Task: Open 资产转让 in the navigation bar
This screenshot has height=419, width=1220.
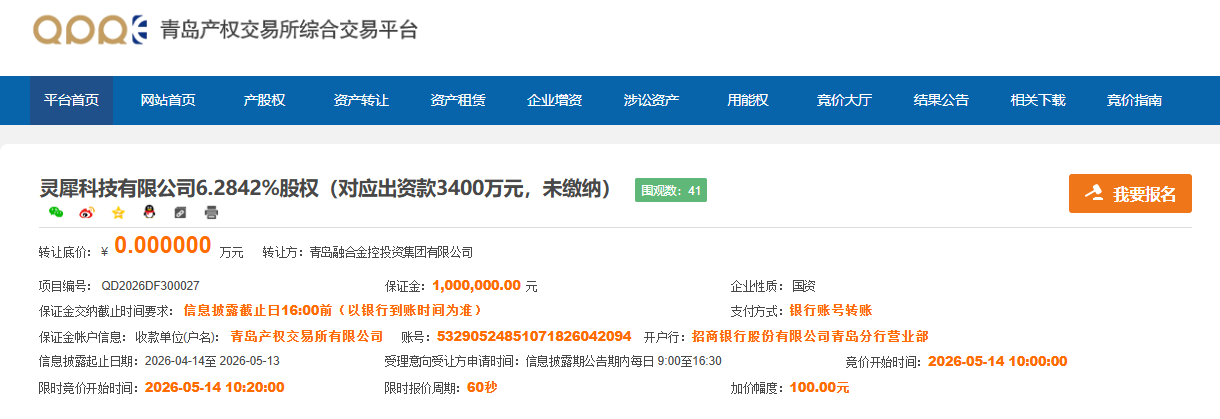Action: click(x=362, y=100)
